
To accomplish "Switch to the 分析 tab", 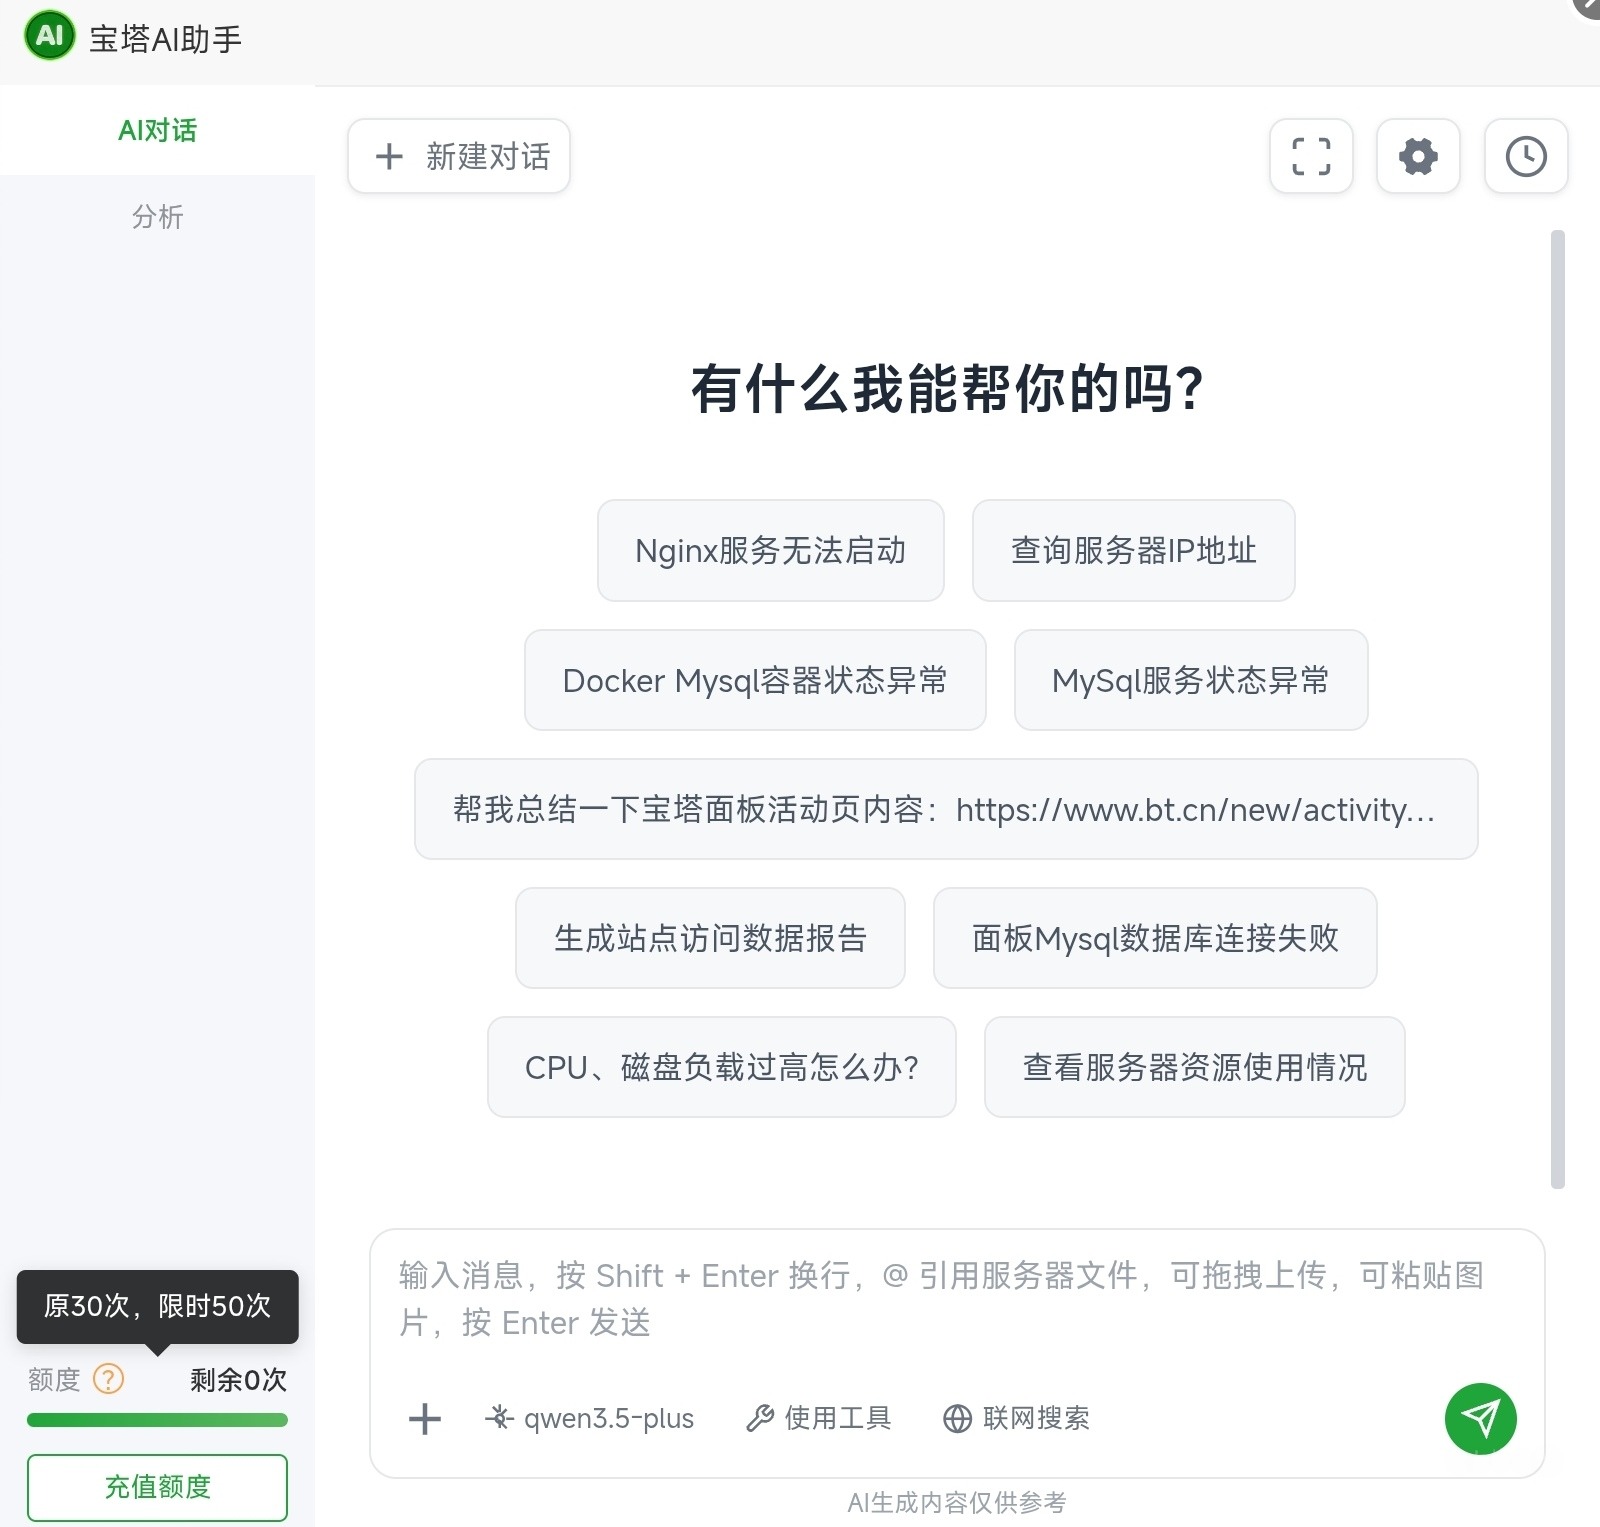I will click(x=157, y=217).
